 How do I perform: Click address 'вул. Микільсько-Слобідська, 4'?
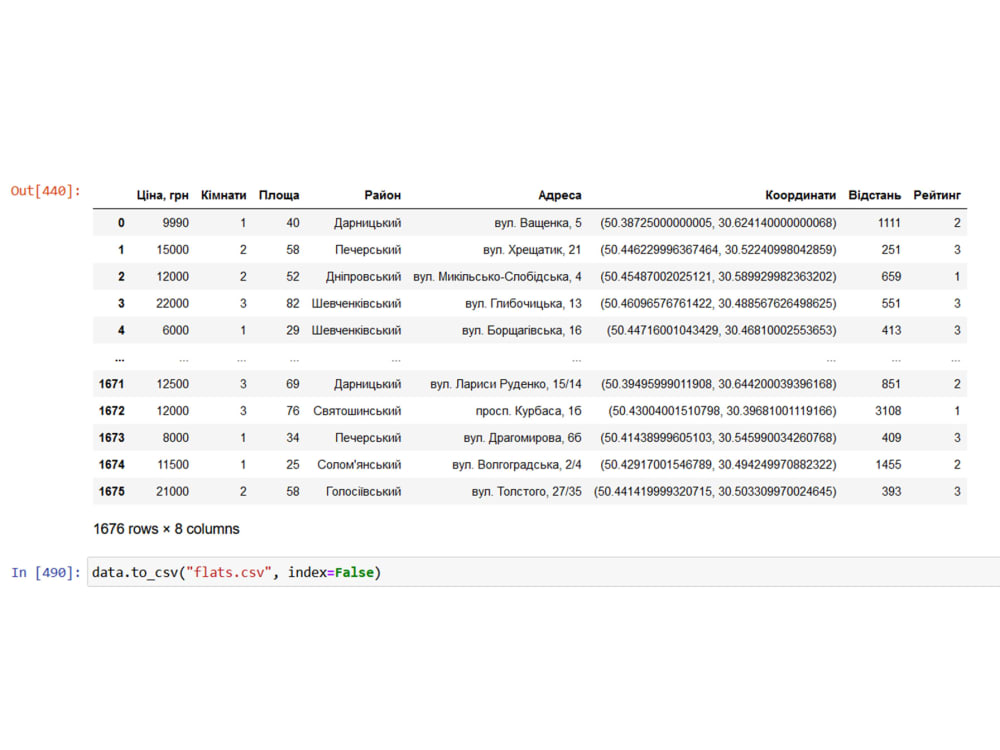pos(497,276)
